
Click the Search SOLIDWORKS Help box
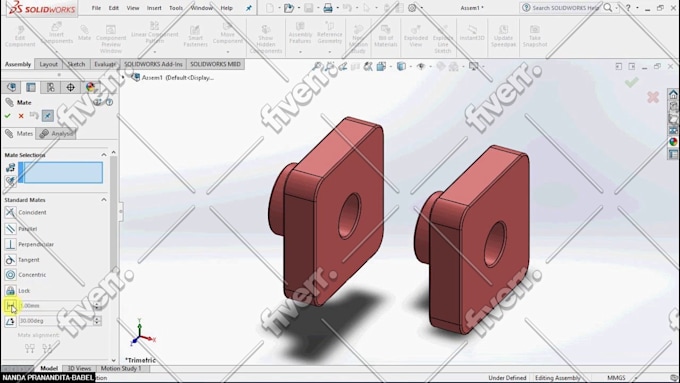(x=561, y=8)
